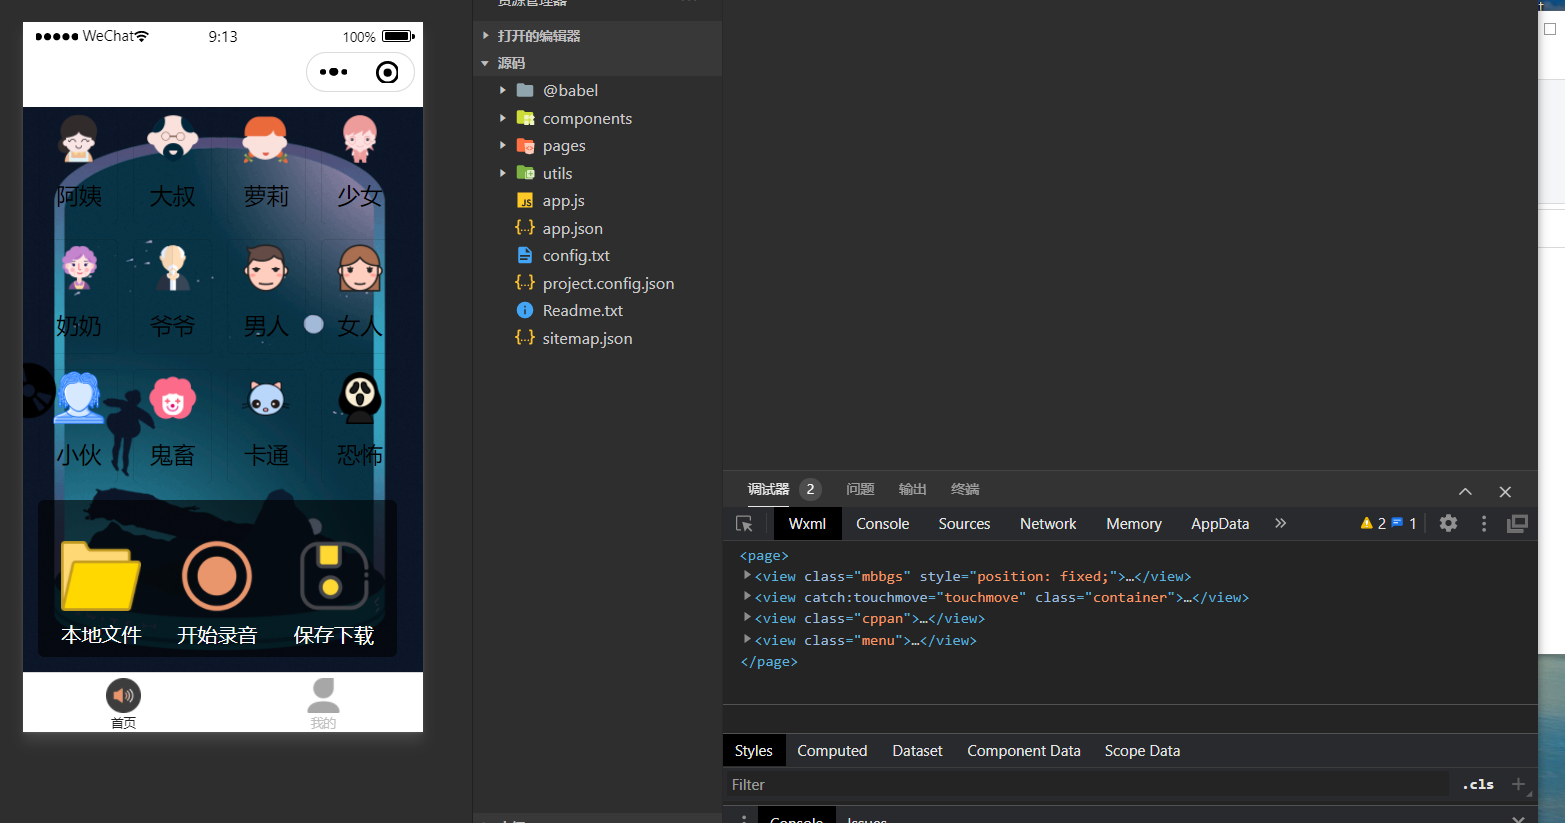Image resolution: width=1565 pixels, height=823 pixels.
Task: Pick the 恐怖 ghost mask voice
Action: pyautogui.click(x=359, y=398)
